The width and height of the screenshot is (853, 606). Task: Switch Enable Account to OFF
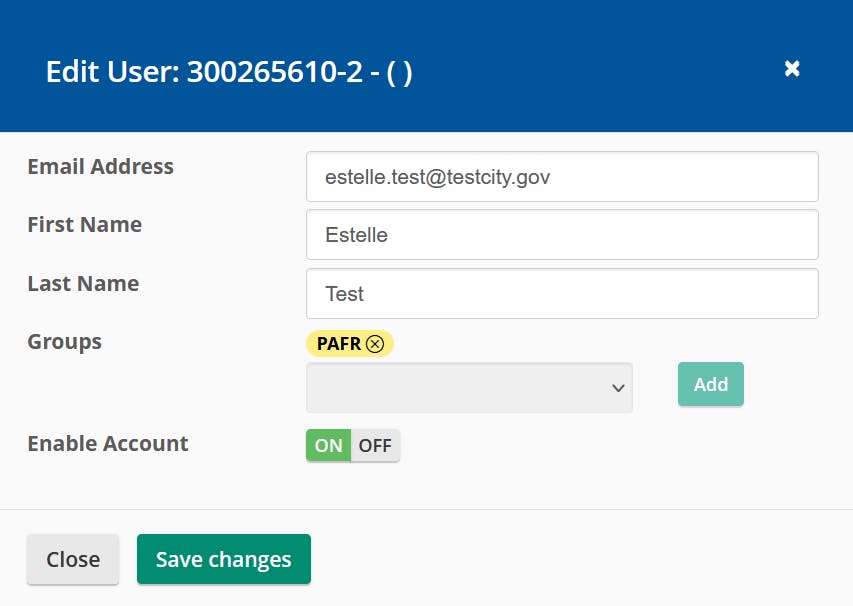(375, 446)
